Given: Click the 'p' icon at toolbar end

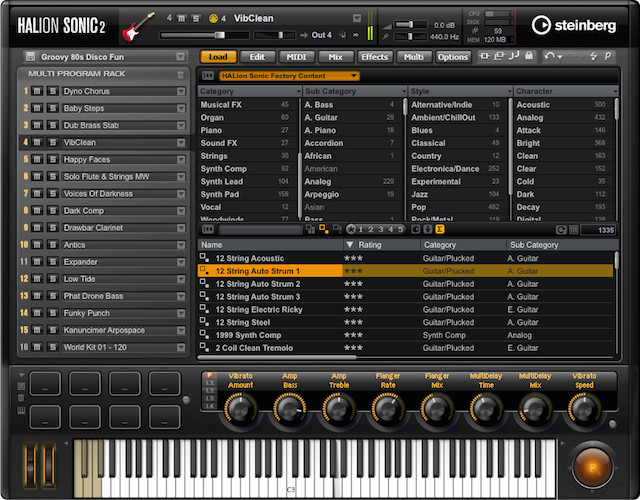Looking at the screenshot, I should 608,56.
